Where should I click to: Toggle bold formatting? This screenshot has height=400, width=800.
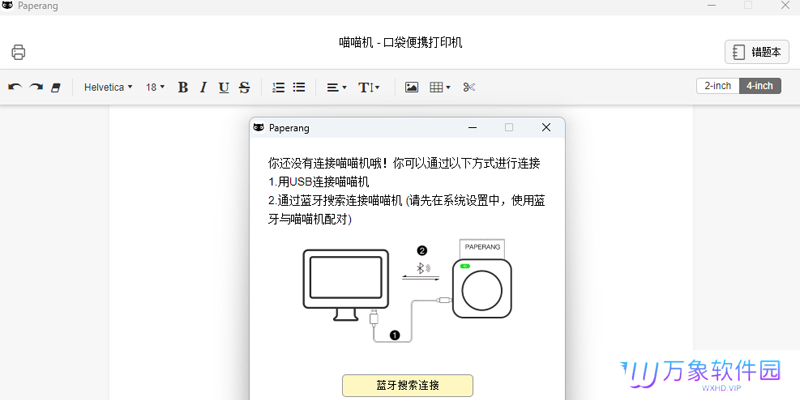183,87
